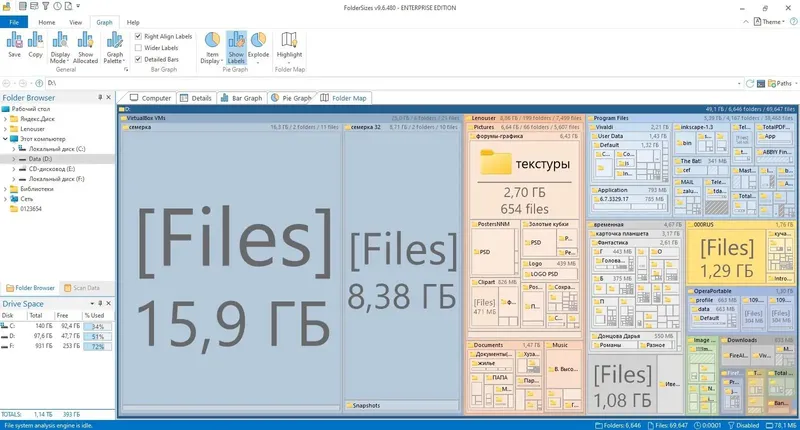Open Highlight dropdown for Folder Map

point(289,47)
